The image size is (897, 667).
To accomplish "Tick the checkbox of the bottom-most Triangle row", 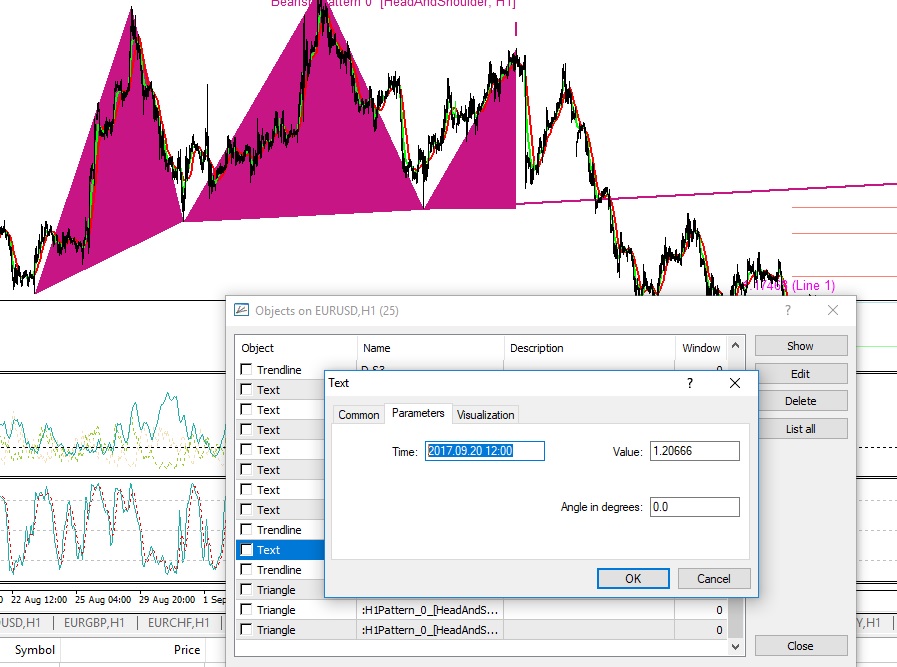I will coord(247,630).
